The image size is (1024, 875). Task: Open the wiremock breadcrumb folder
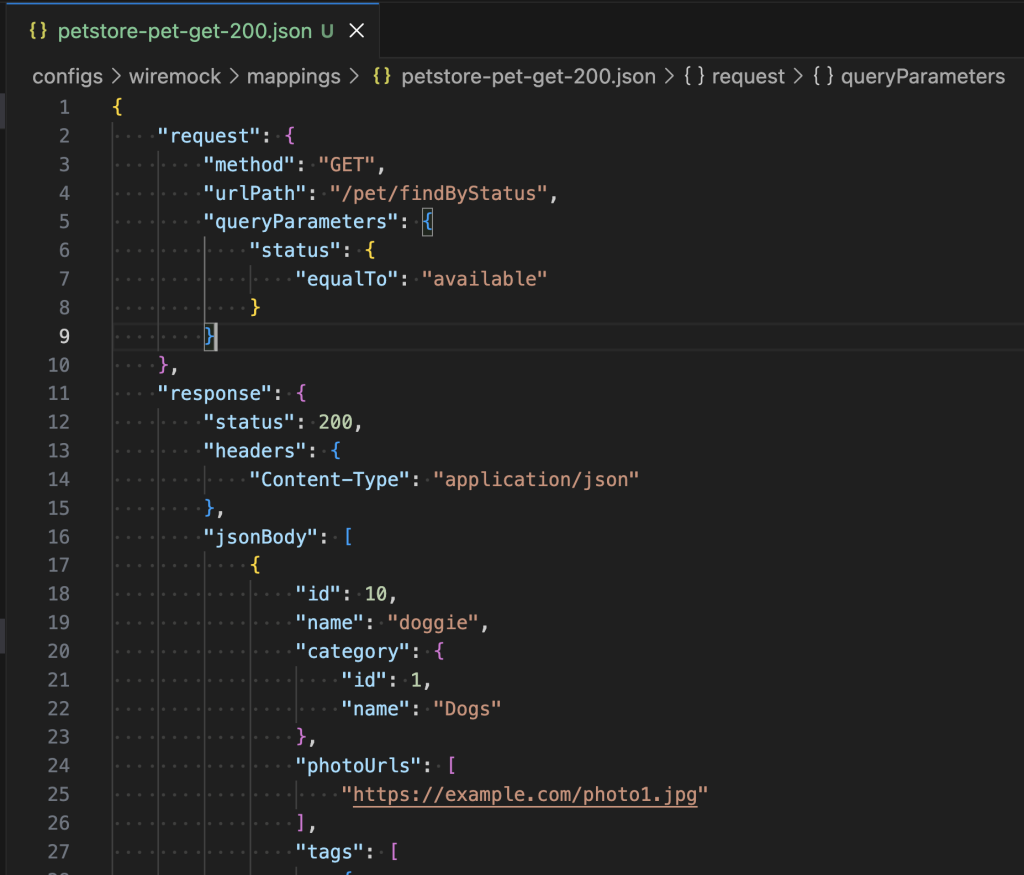175,77
